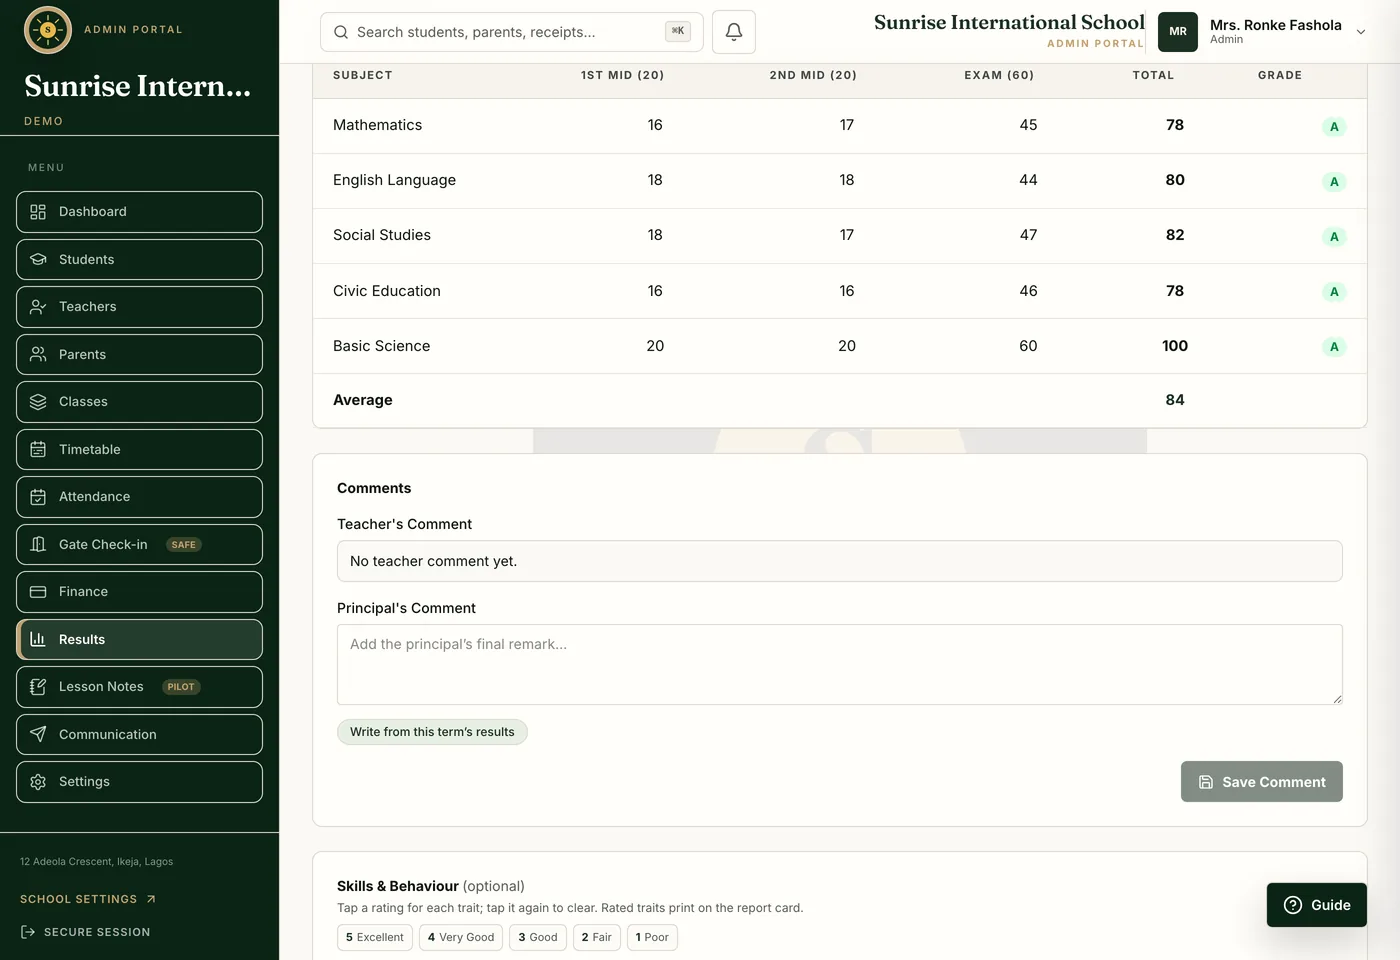This screenshot has height=960, width=1400.
Task: Click the keyboard shortcut hint in search
Action: point(678,31)
